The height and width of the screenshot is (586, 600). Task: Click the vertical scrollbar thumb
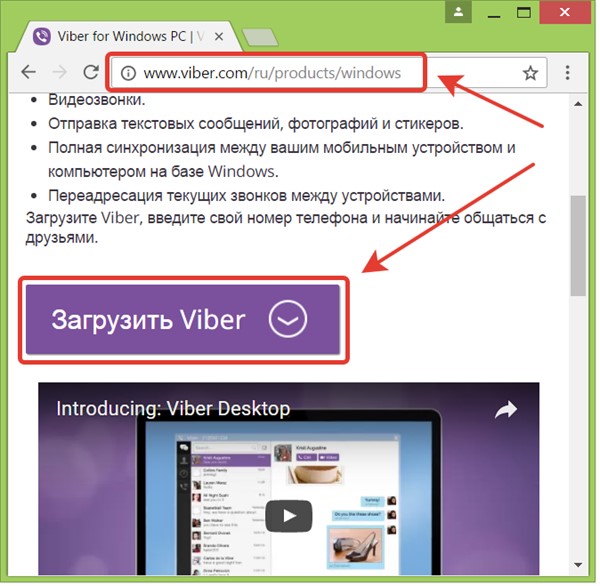578,246
